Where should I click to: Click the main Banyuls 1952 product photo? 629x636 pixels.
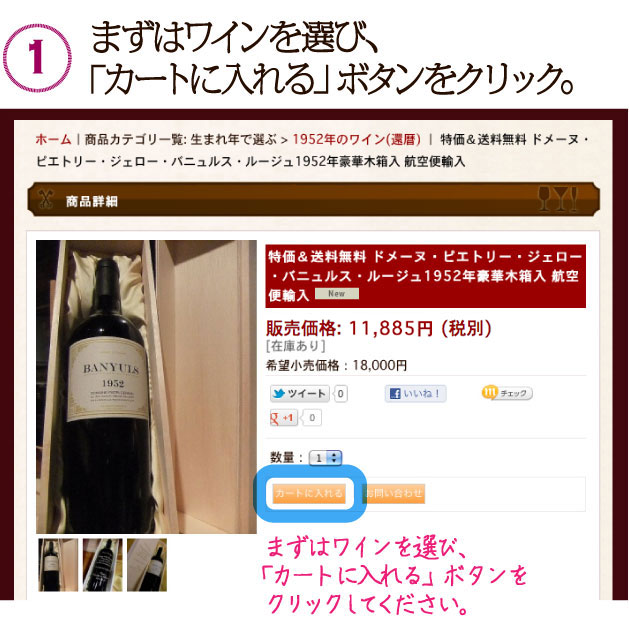click(x=146, y=387)
